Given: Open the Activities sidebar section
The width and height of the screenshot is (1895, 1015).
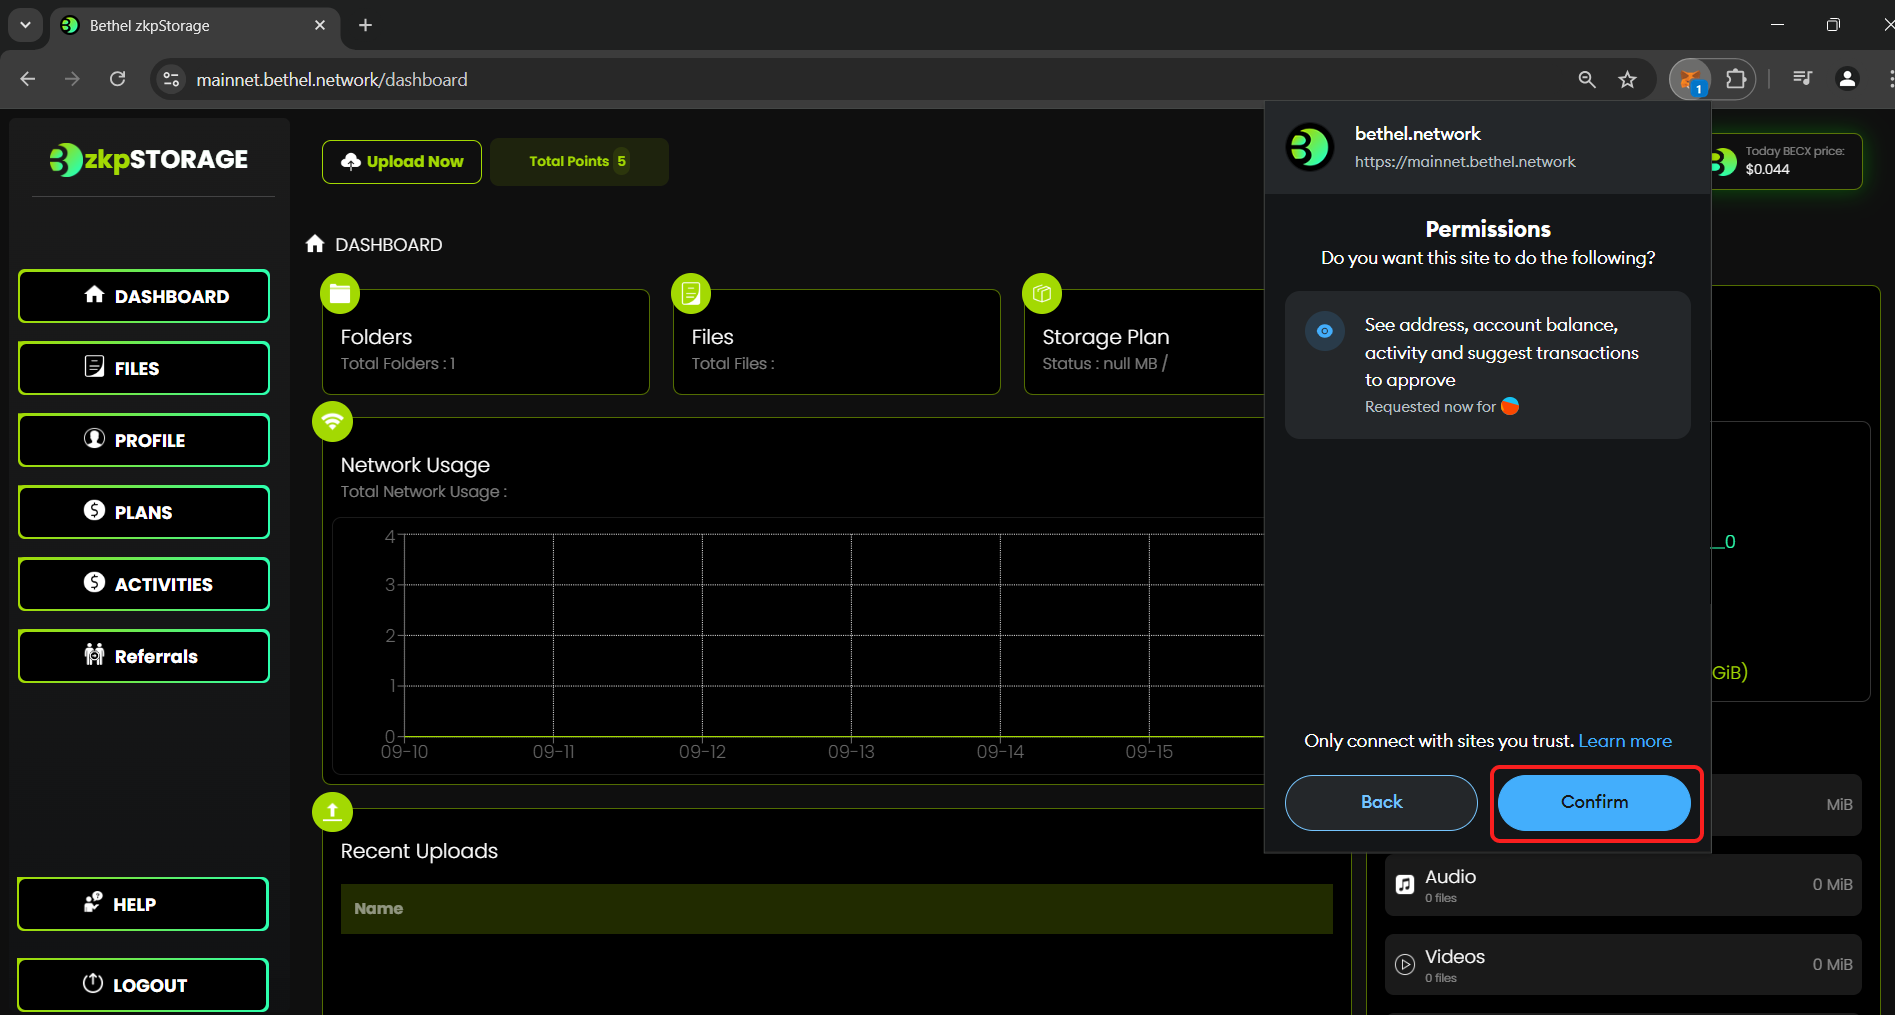Looking at the screenshot, I should point(144,584).
